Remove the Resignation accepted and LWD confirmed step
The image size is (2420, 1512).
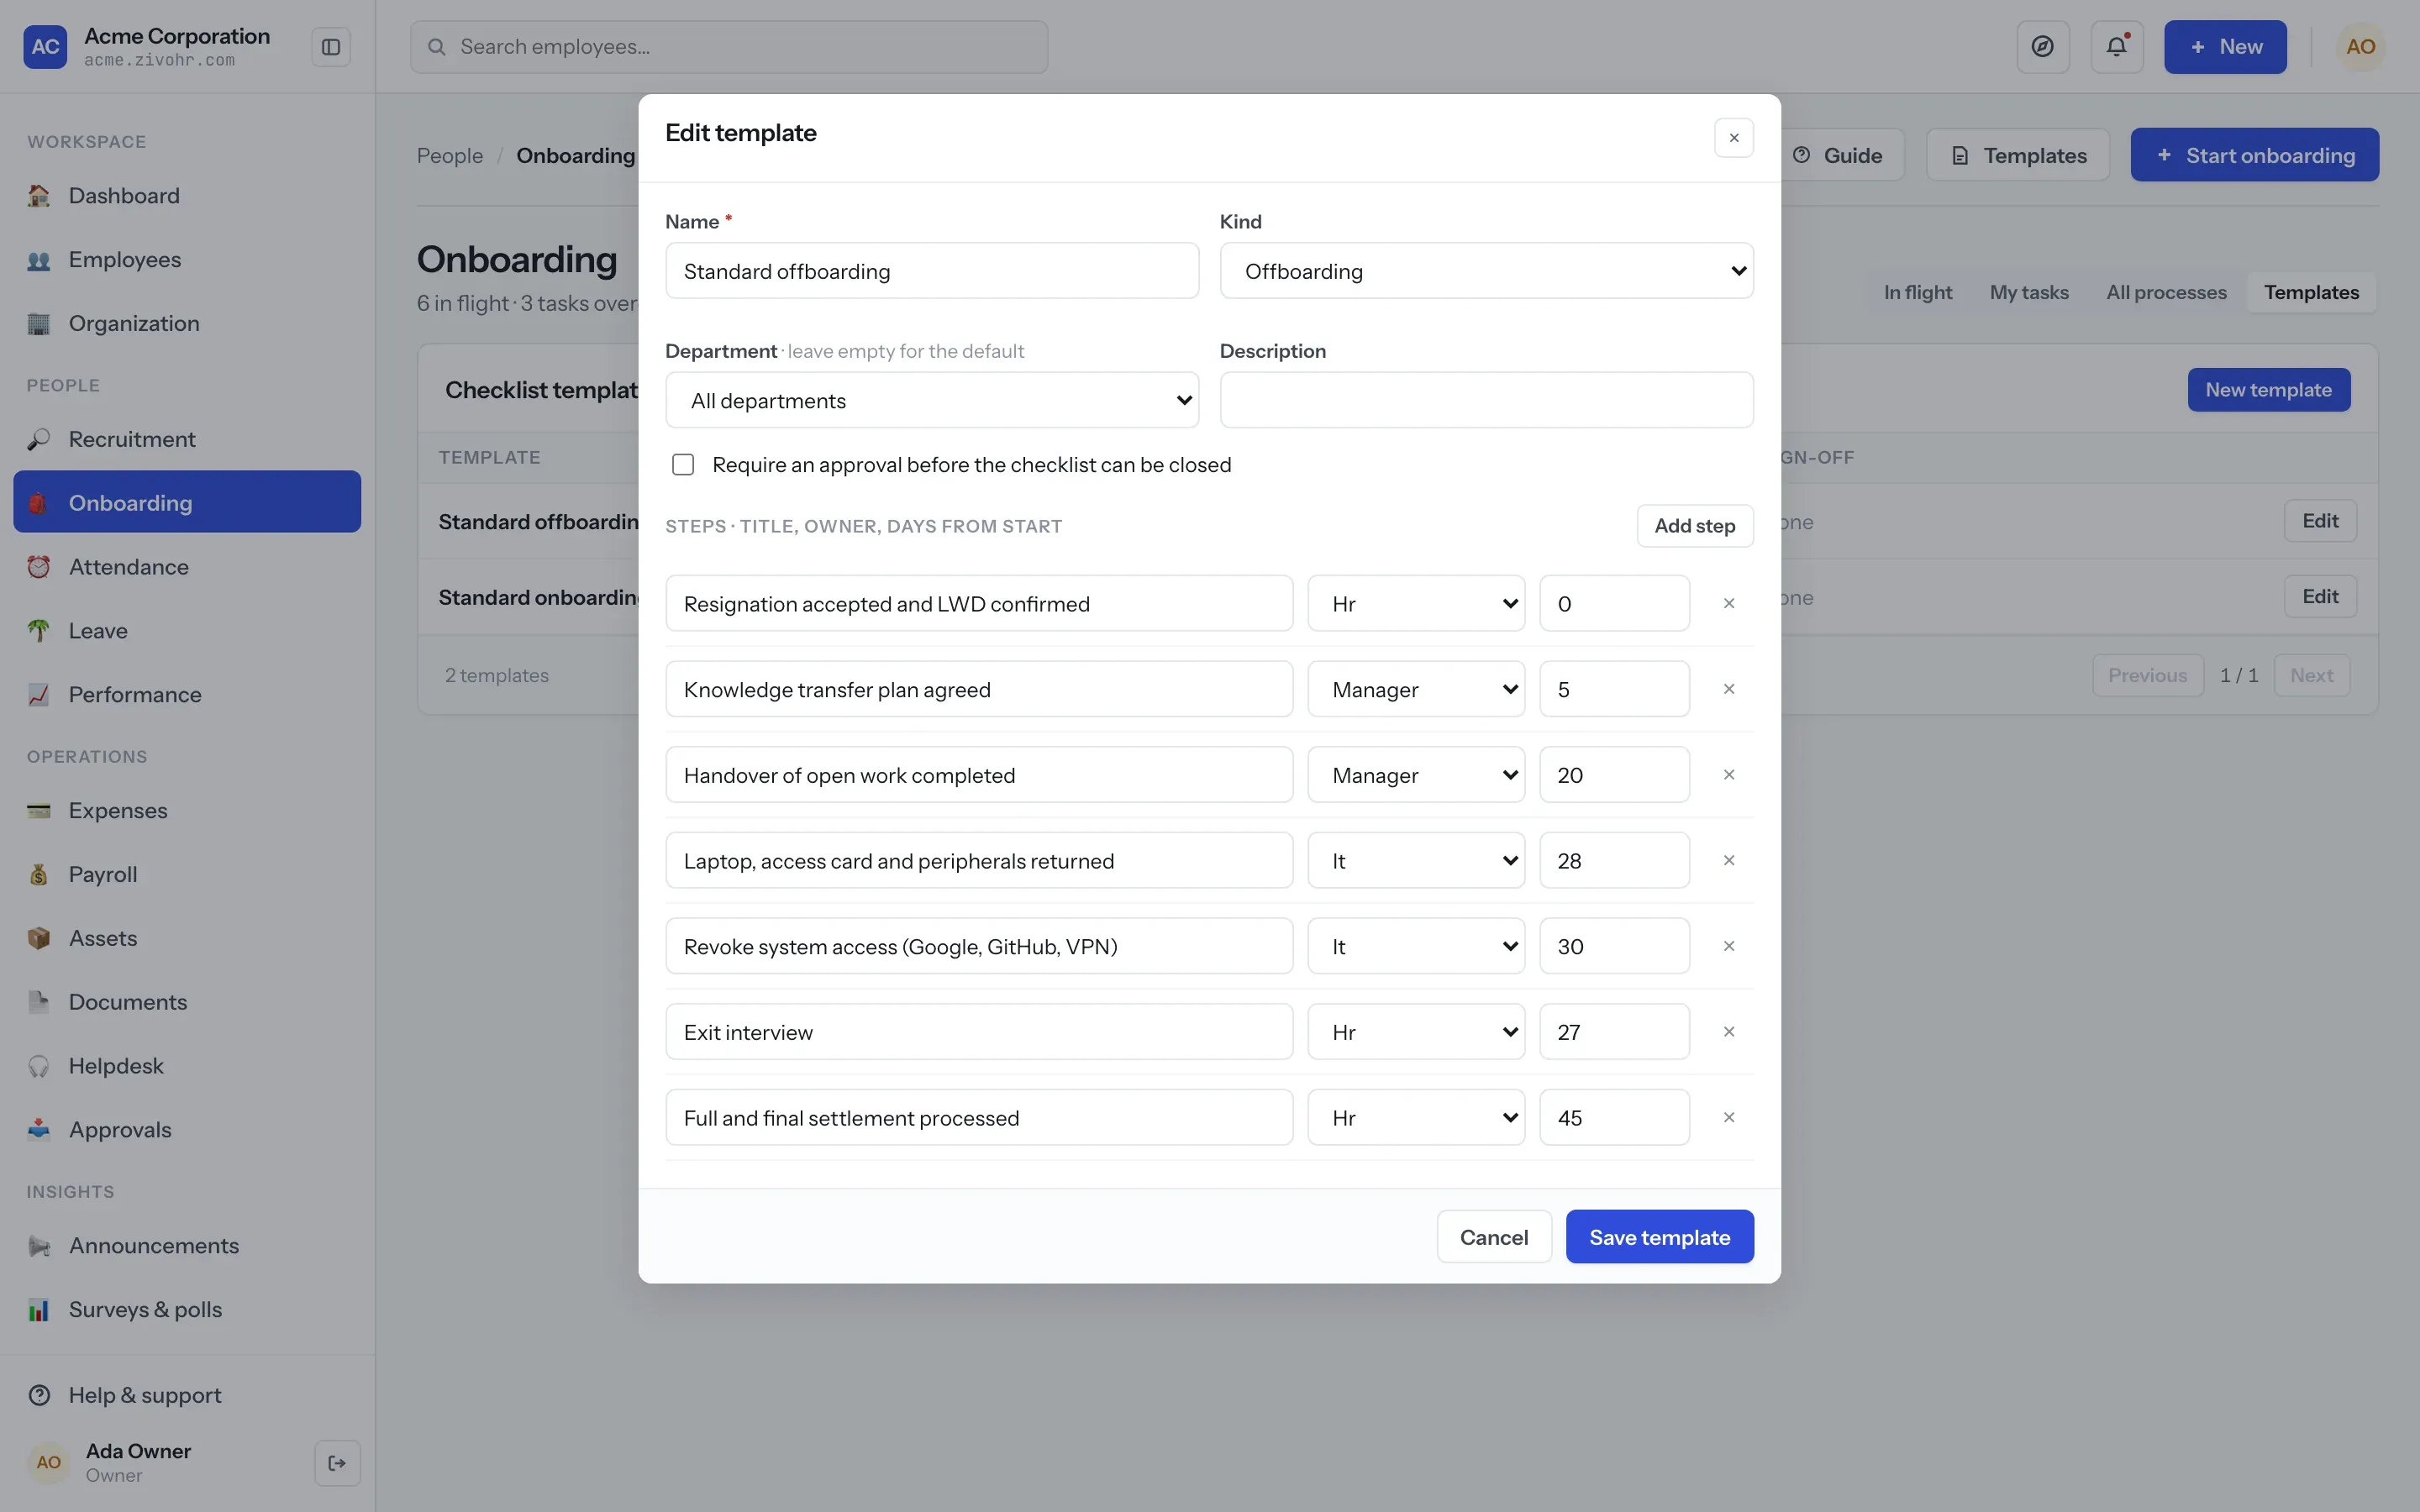[1728, 603]
